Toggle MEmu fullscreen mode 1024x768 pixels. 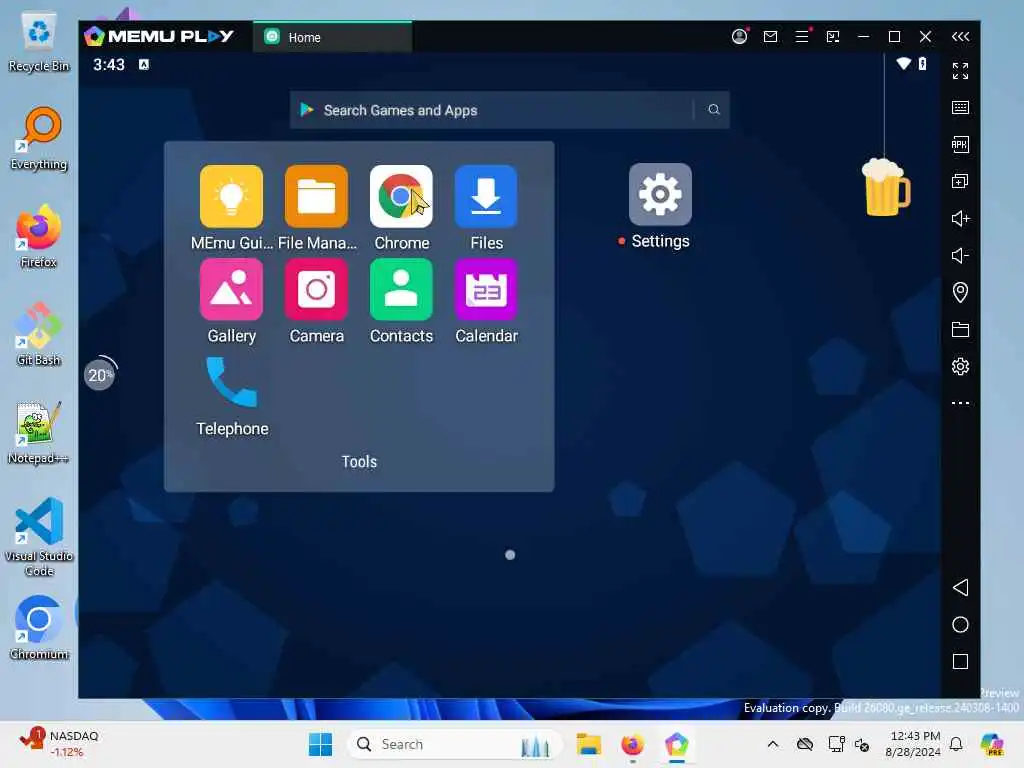(960, 71)
